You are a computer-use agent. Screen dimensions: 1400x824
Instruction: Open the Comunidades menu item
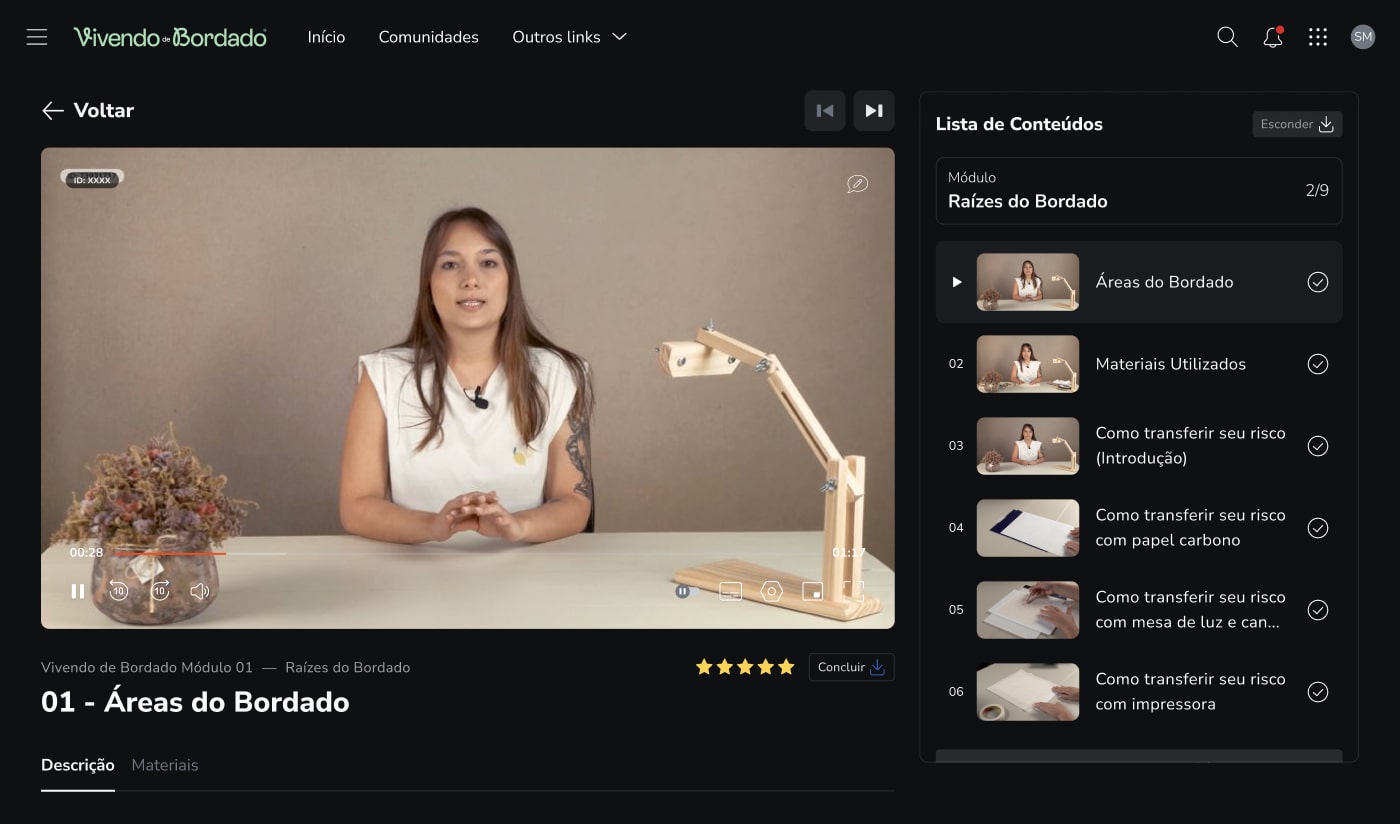pyautogui.click(x=428, y=37)
